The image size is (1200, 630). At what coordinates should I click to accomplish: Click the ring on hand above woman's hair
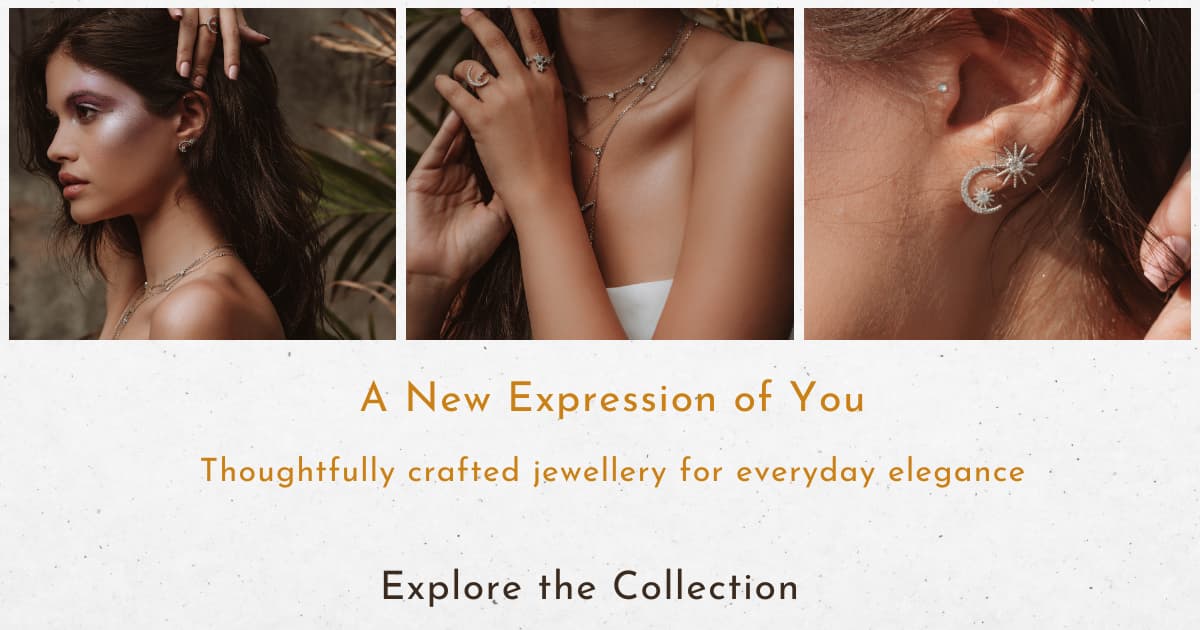[214, 27]
